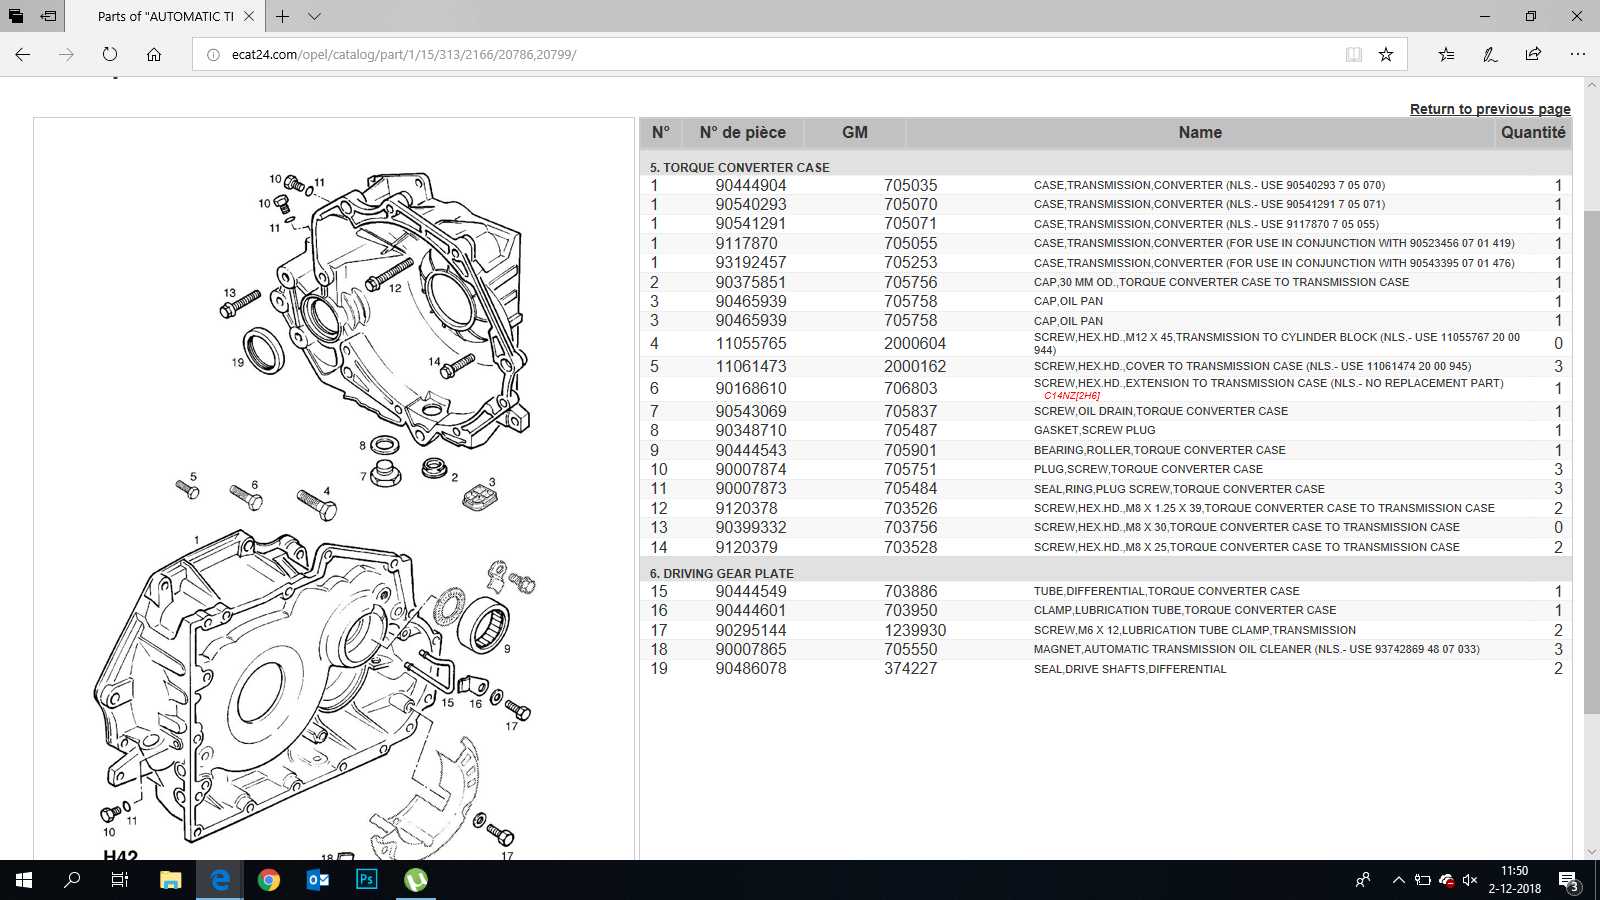The width and height of the screenshot is (1600, 900).
Task: Refresh the current page
Action: (110, 54)
